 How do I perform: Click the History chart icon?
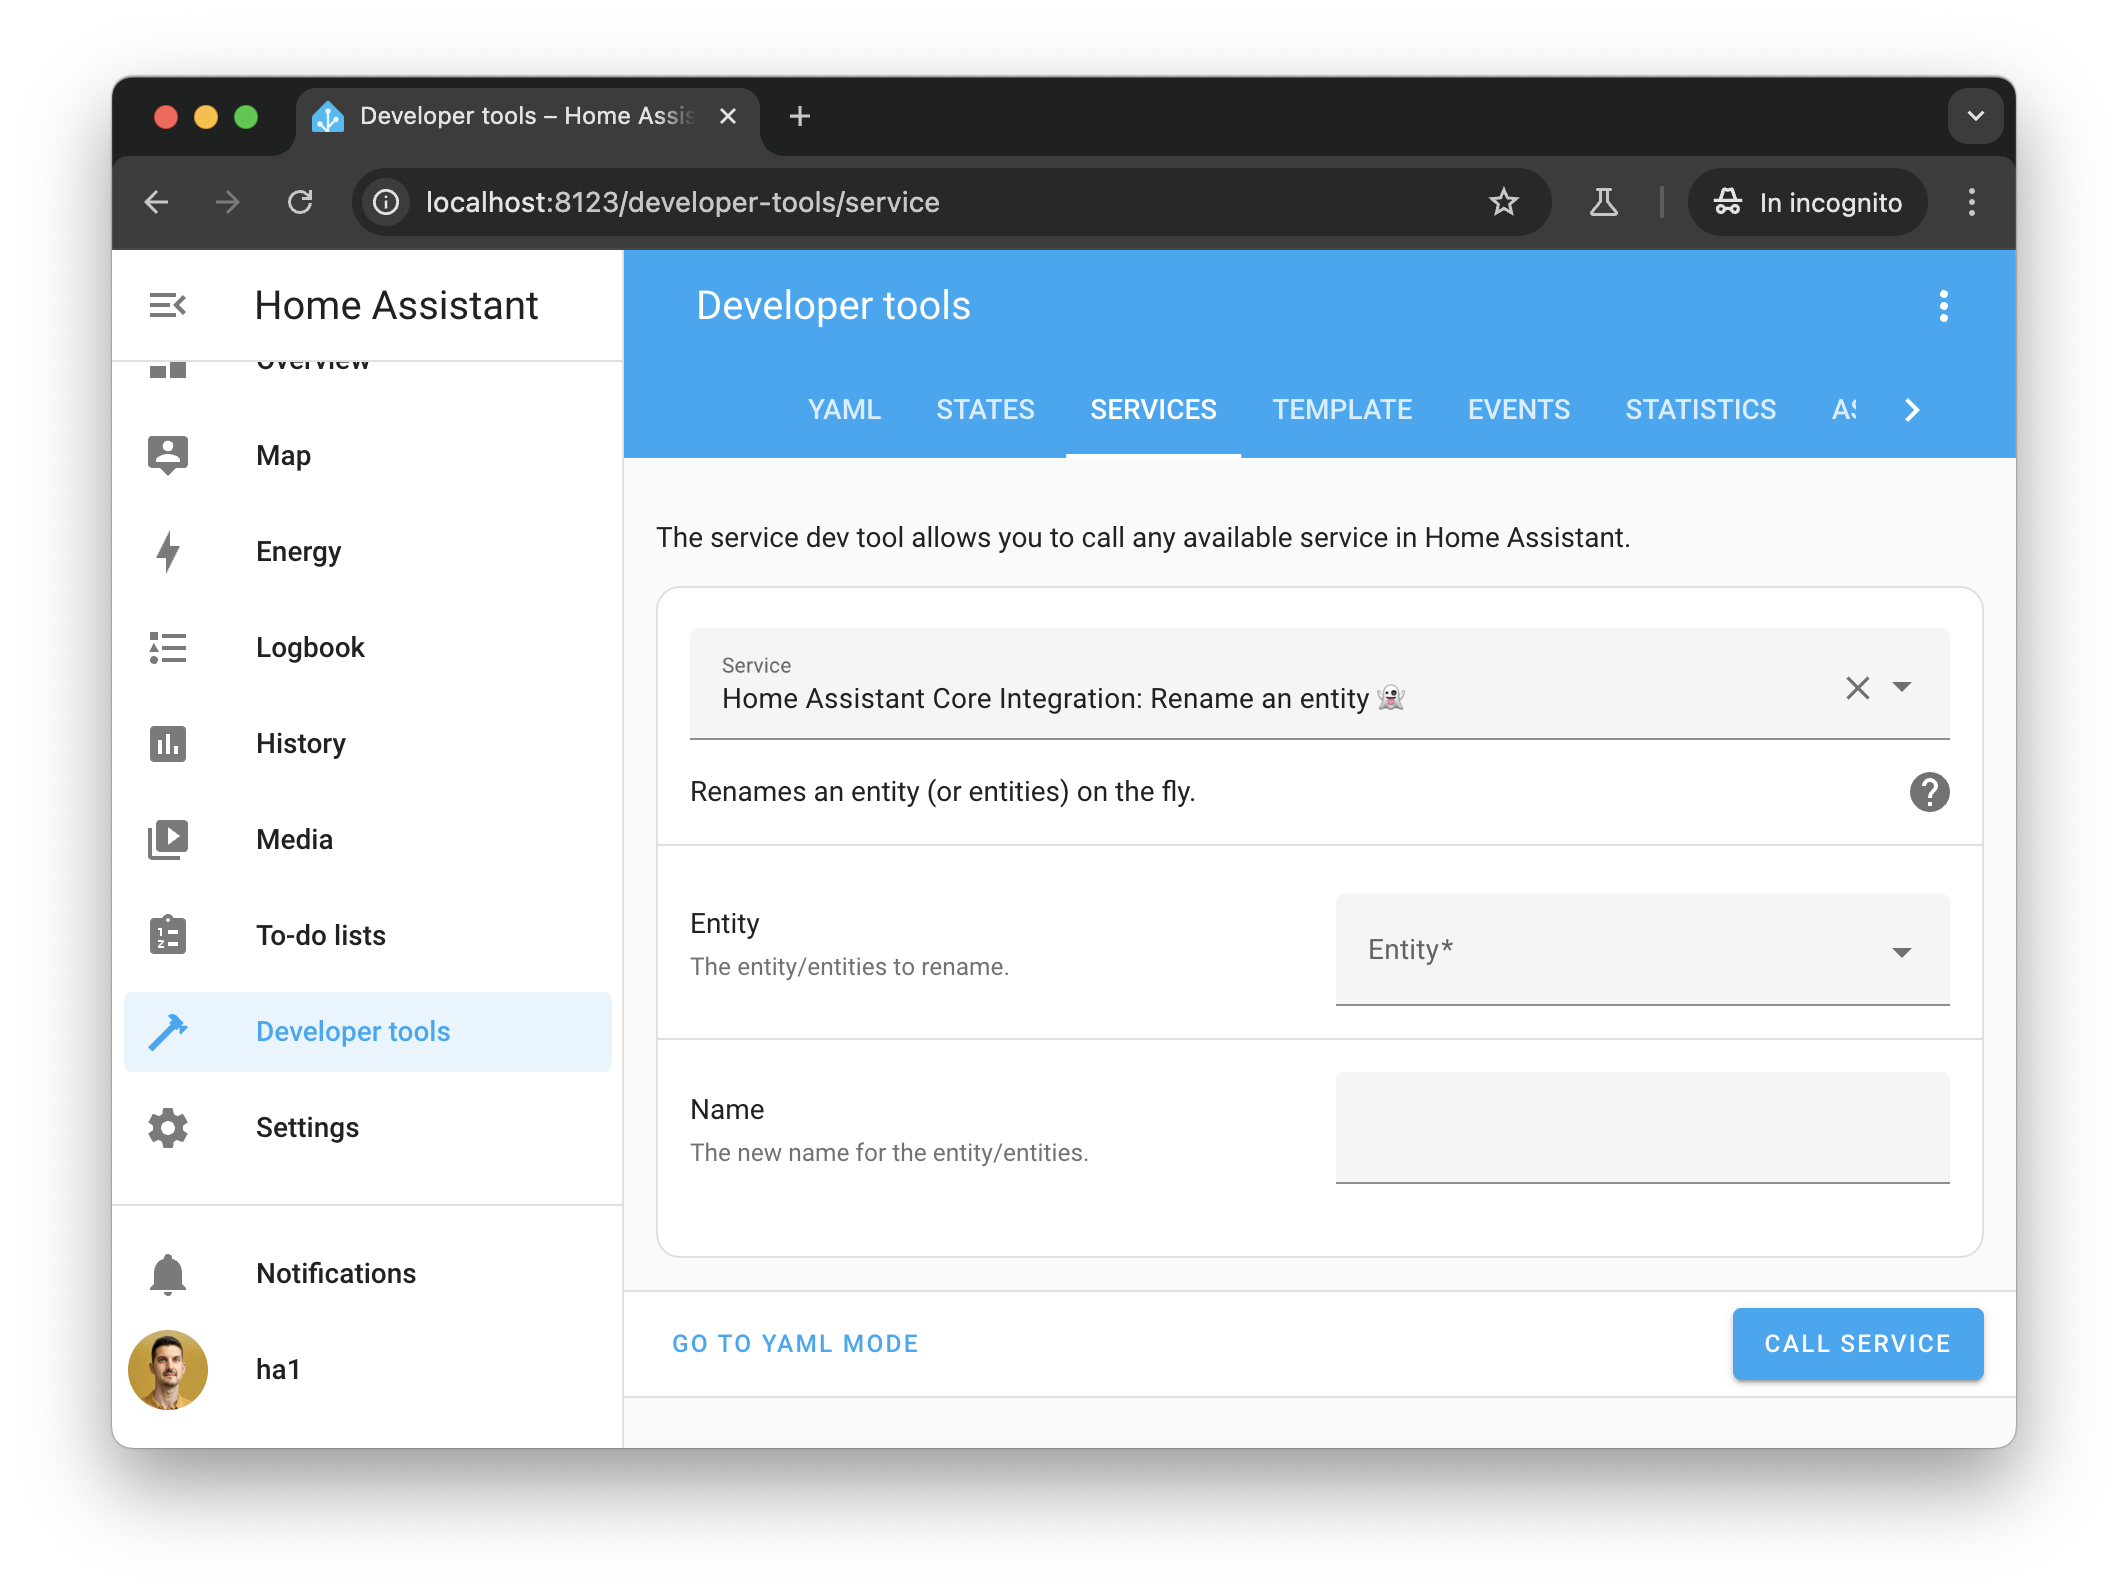pyautogui.click(x=168, y=743)
